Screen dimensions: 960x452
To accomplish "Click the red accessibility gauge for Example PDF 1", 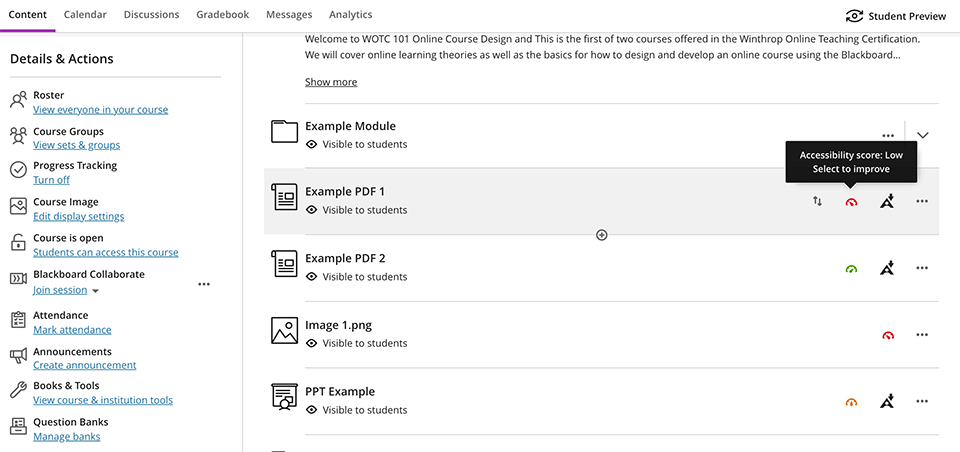I will (x=851, y=202).
